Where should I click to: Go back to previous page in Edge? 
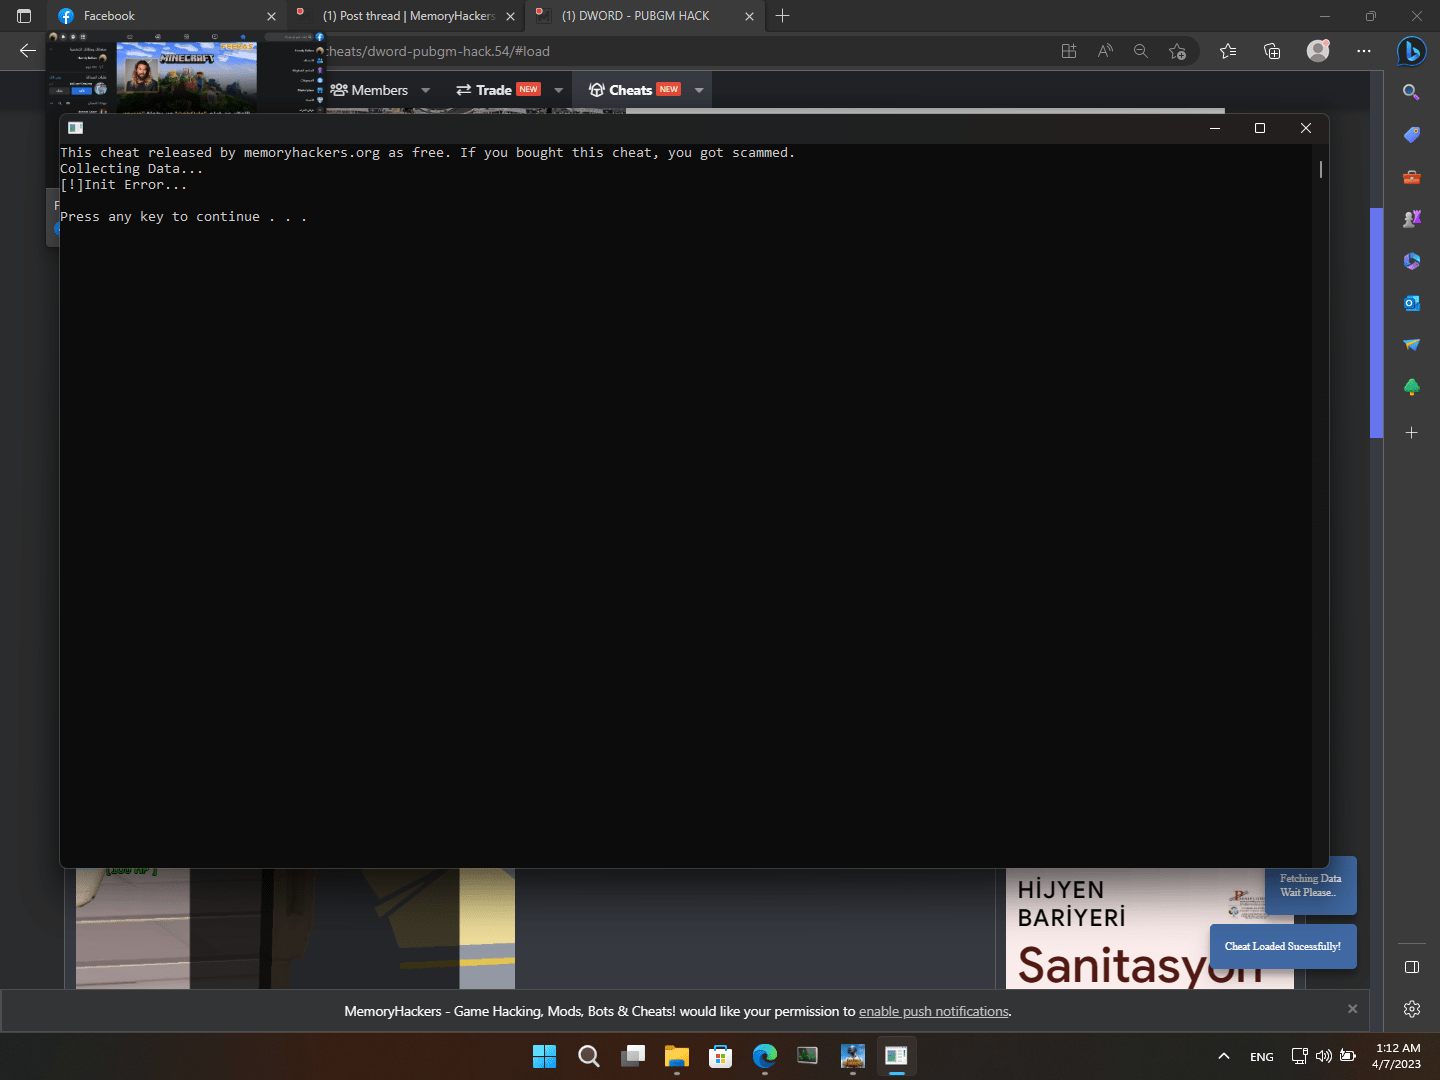[27, 51]
